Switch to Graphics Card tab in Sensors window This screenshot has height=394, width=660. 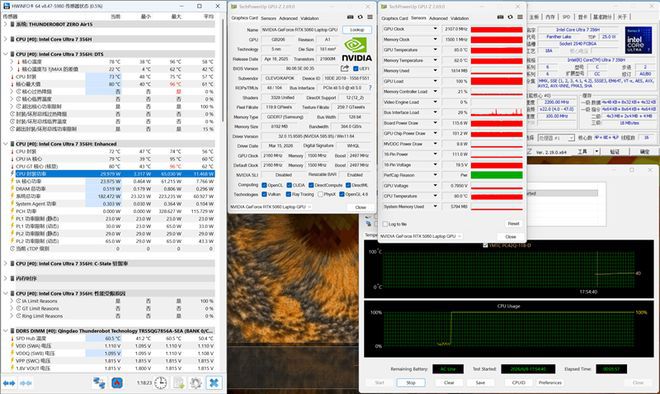click(394, 19)
